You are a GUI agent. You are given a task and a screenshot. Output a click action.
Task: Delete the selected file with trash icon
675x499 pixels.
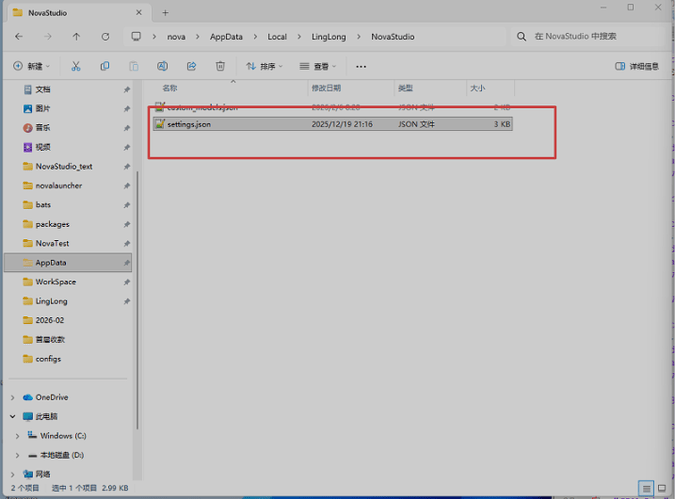[x=220, y=66]
